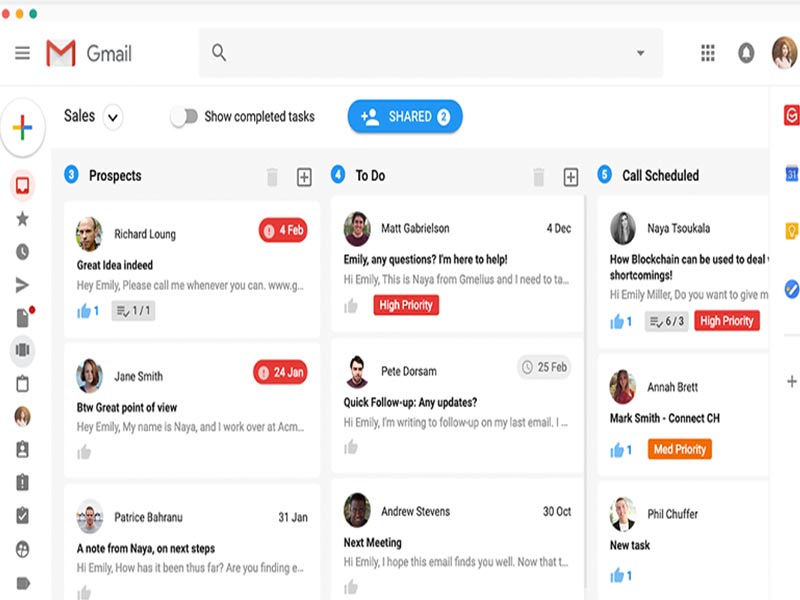Like Richard Loung's card
This screenshot has width=800, height=600.
click(x=84, y=310)
